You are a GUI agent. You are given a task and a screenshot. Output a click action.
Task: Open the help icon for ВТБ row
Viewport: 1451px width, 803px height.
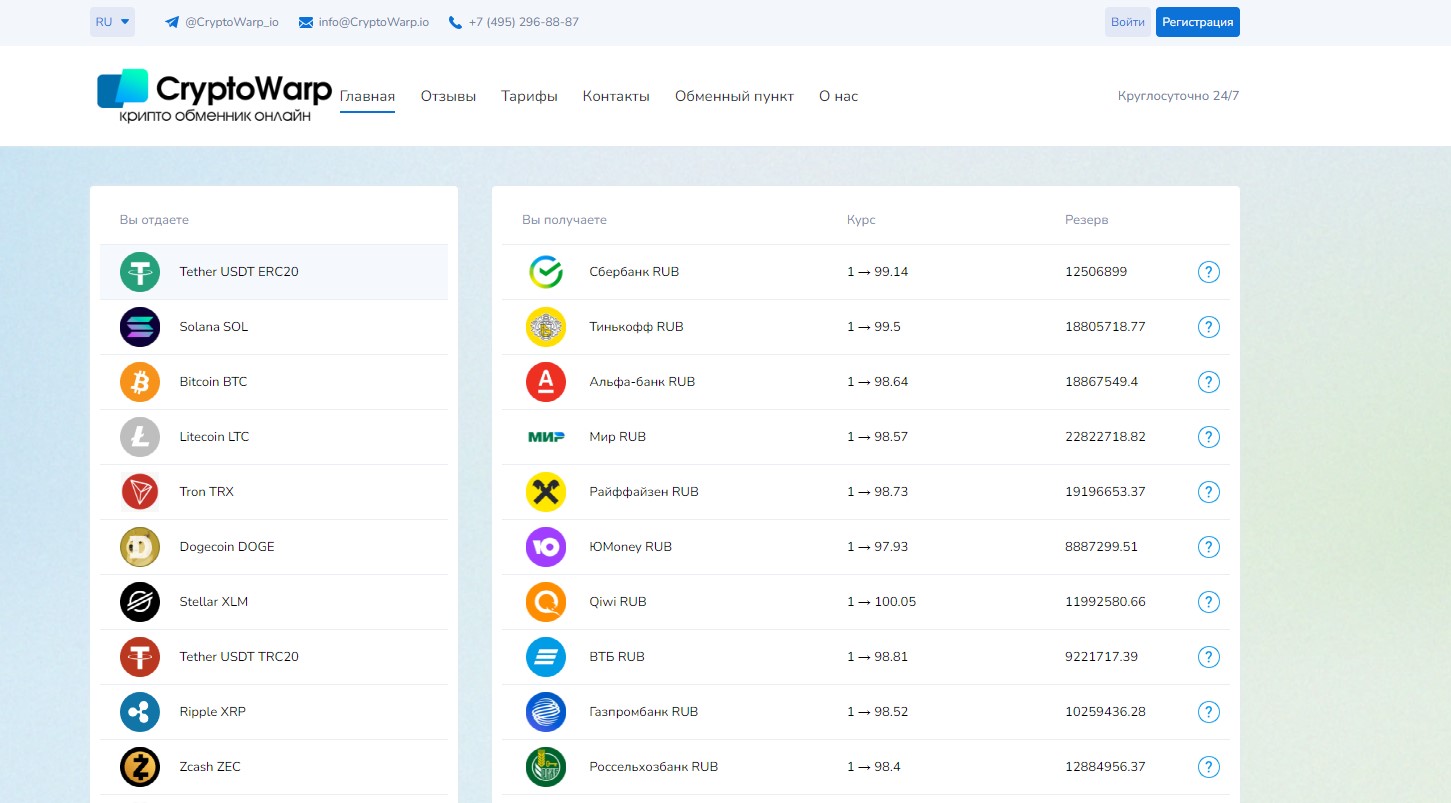click(x=1208, y=657)
